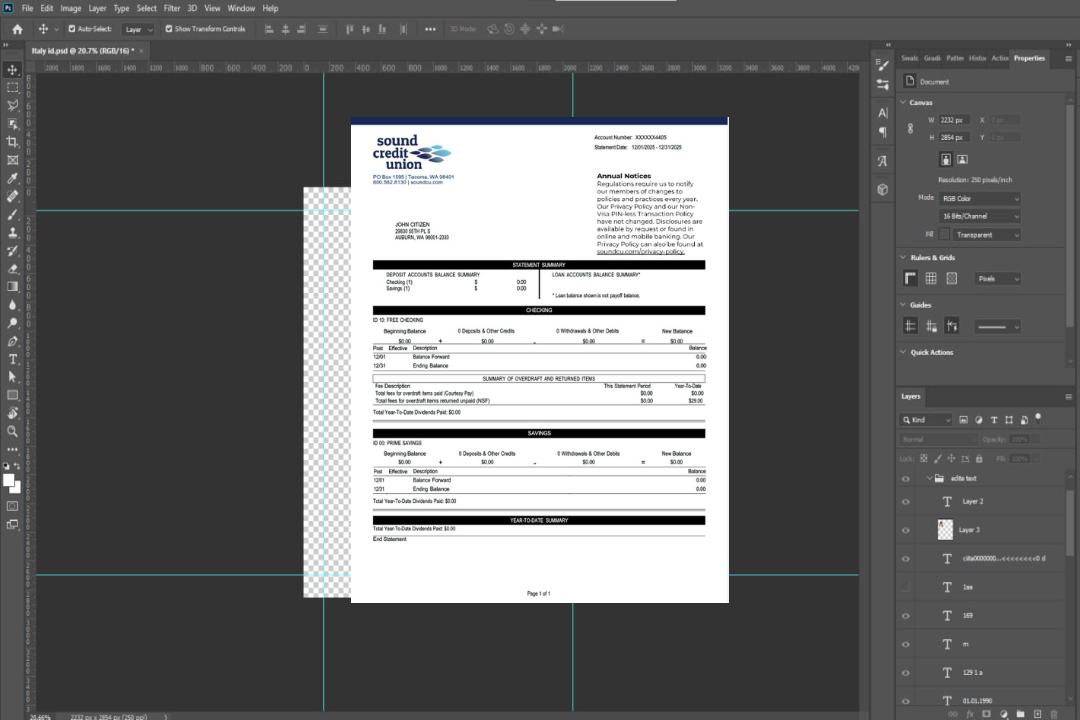1080x720 pixels.
Task: Open the File menu
Action: click(x=27, y=8)
